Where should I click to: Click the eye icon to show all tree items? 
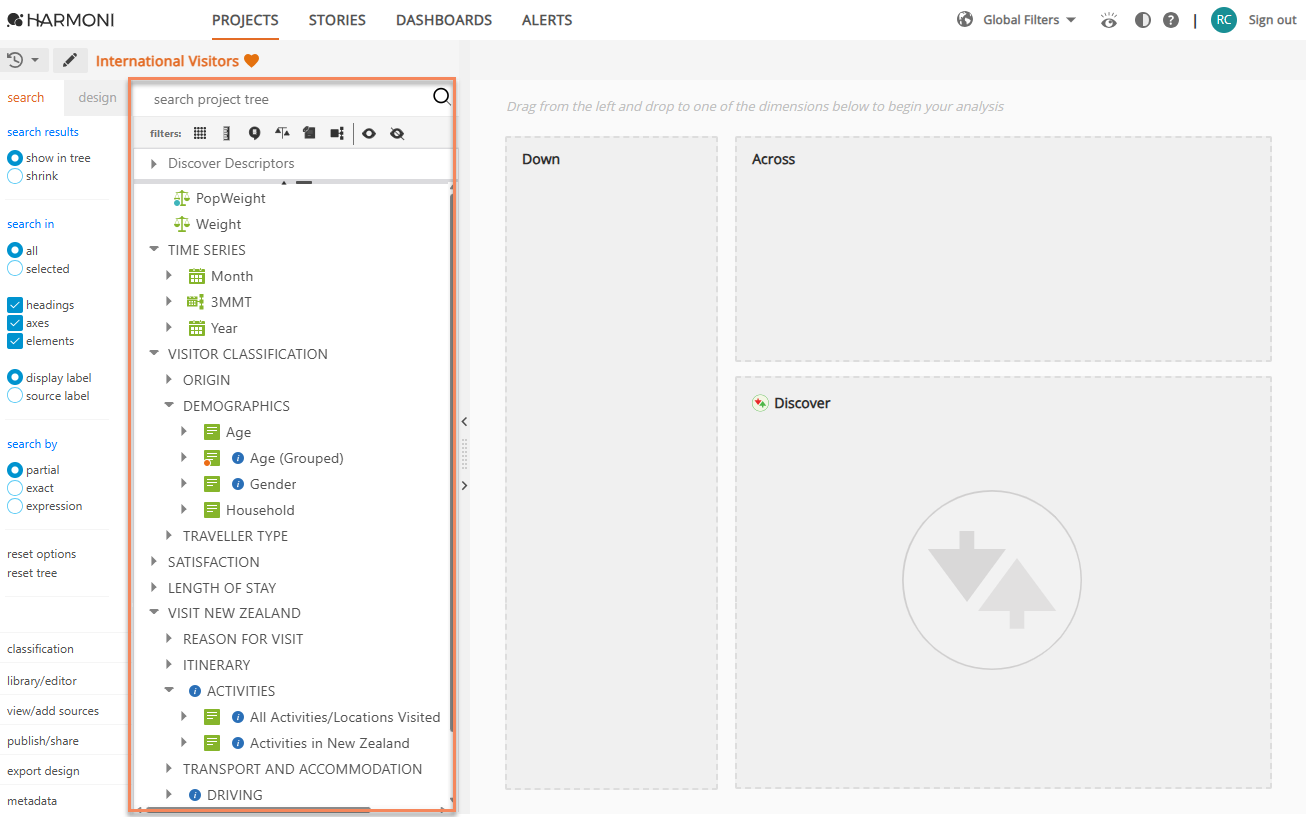368,132
